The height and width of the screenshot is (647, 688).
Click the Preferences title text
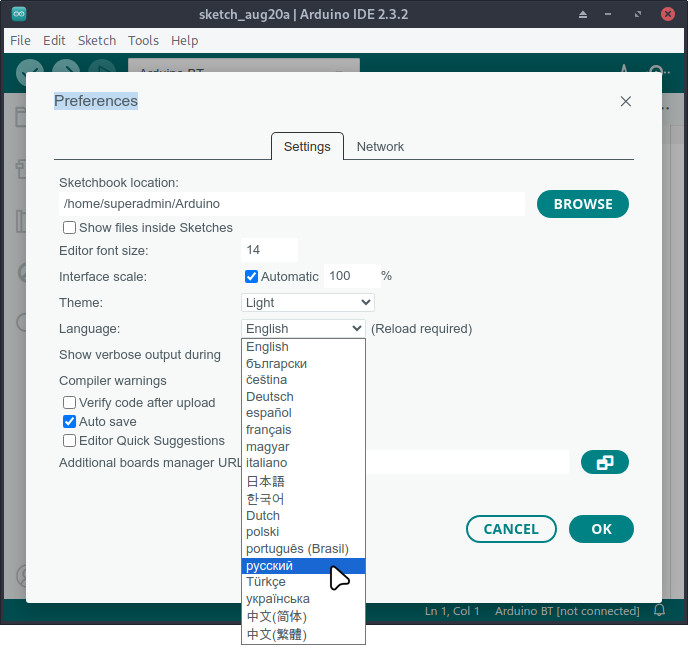pos(96,101)
